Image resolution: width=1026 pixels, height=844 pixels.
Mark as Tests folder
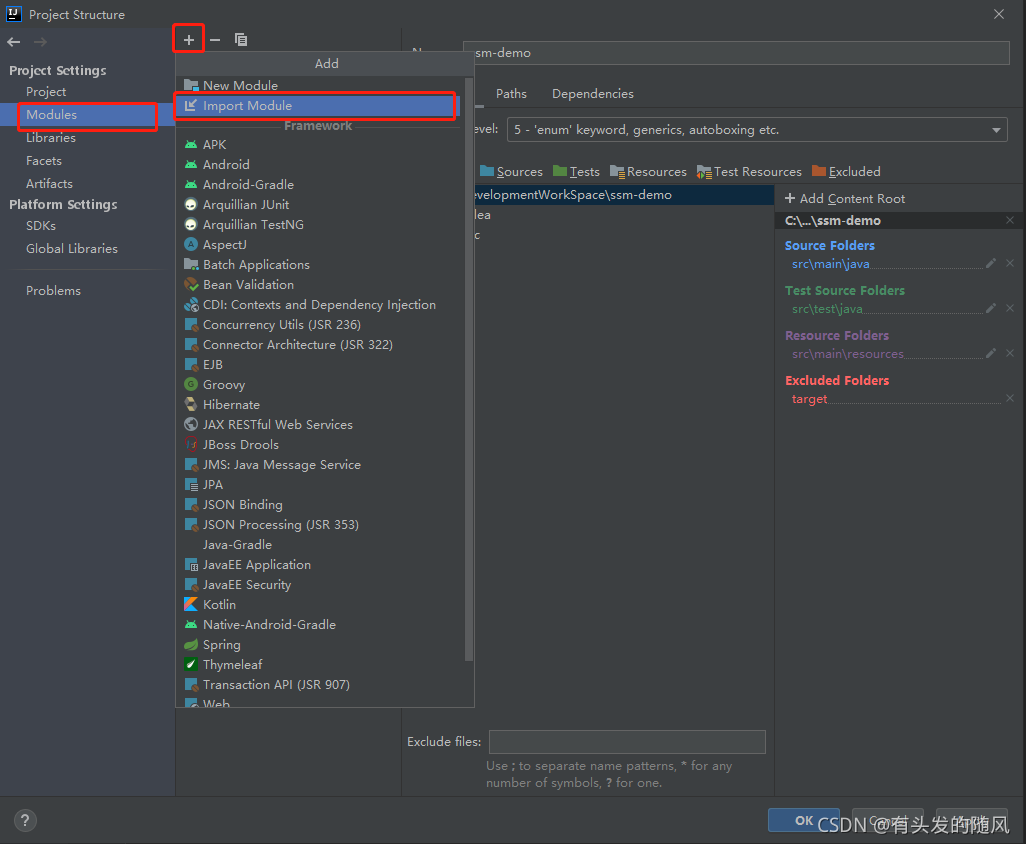576,171
